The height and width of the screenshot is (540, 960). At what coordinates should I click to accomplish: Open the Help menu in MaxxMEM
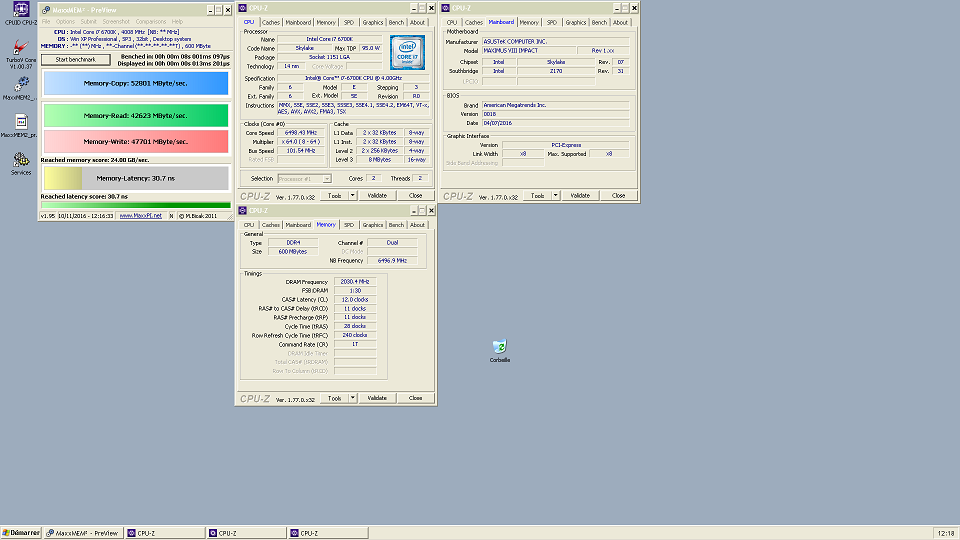(177, 21)
